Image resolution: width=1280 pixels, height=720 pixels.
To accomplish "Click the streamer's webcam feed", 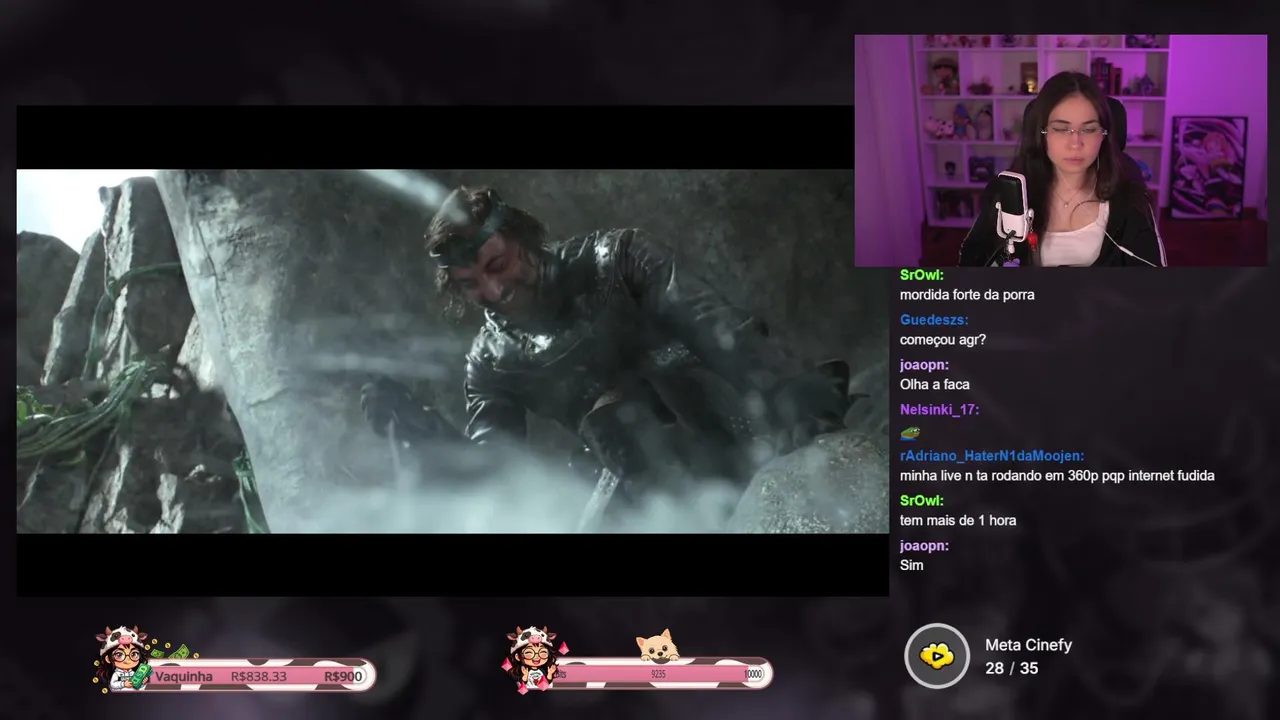I will [1060, 151].
